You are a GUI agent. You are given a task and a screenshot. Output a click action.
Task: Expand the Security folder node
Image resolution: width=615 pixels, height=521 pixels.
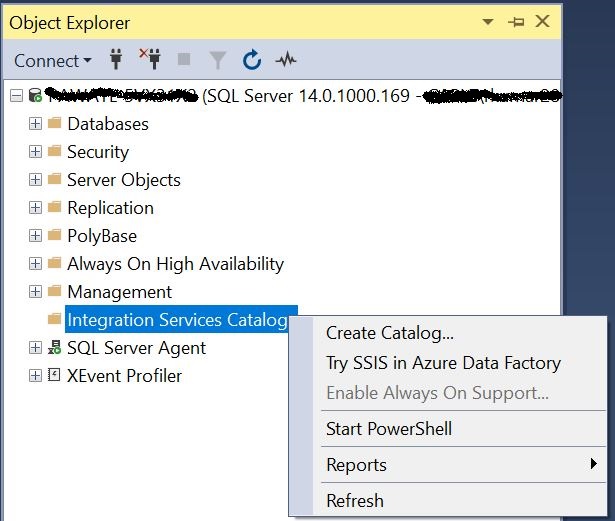point(35,152)
